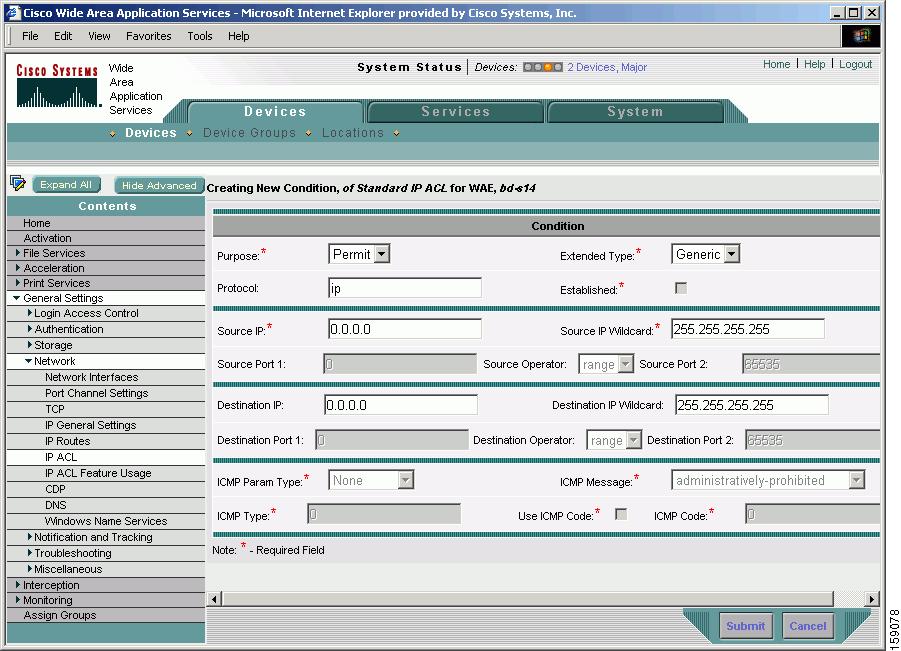Switch to the Services tab
This screenshot has width=901, height=651.
tap(456, 111)
